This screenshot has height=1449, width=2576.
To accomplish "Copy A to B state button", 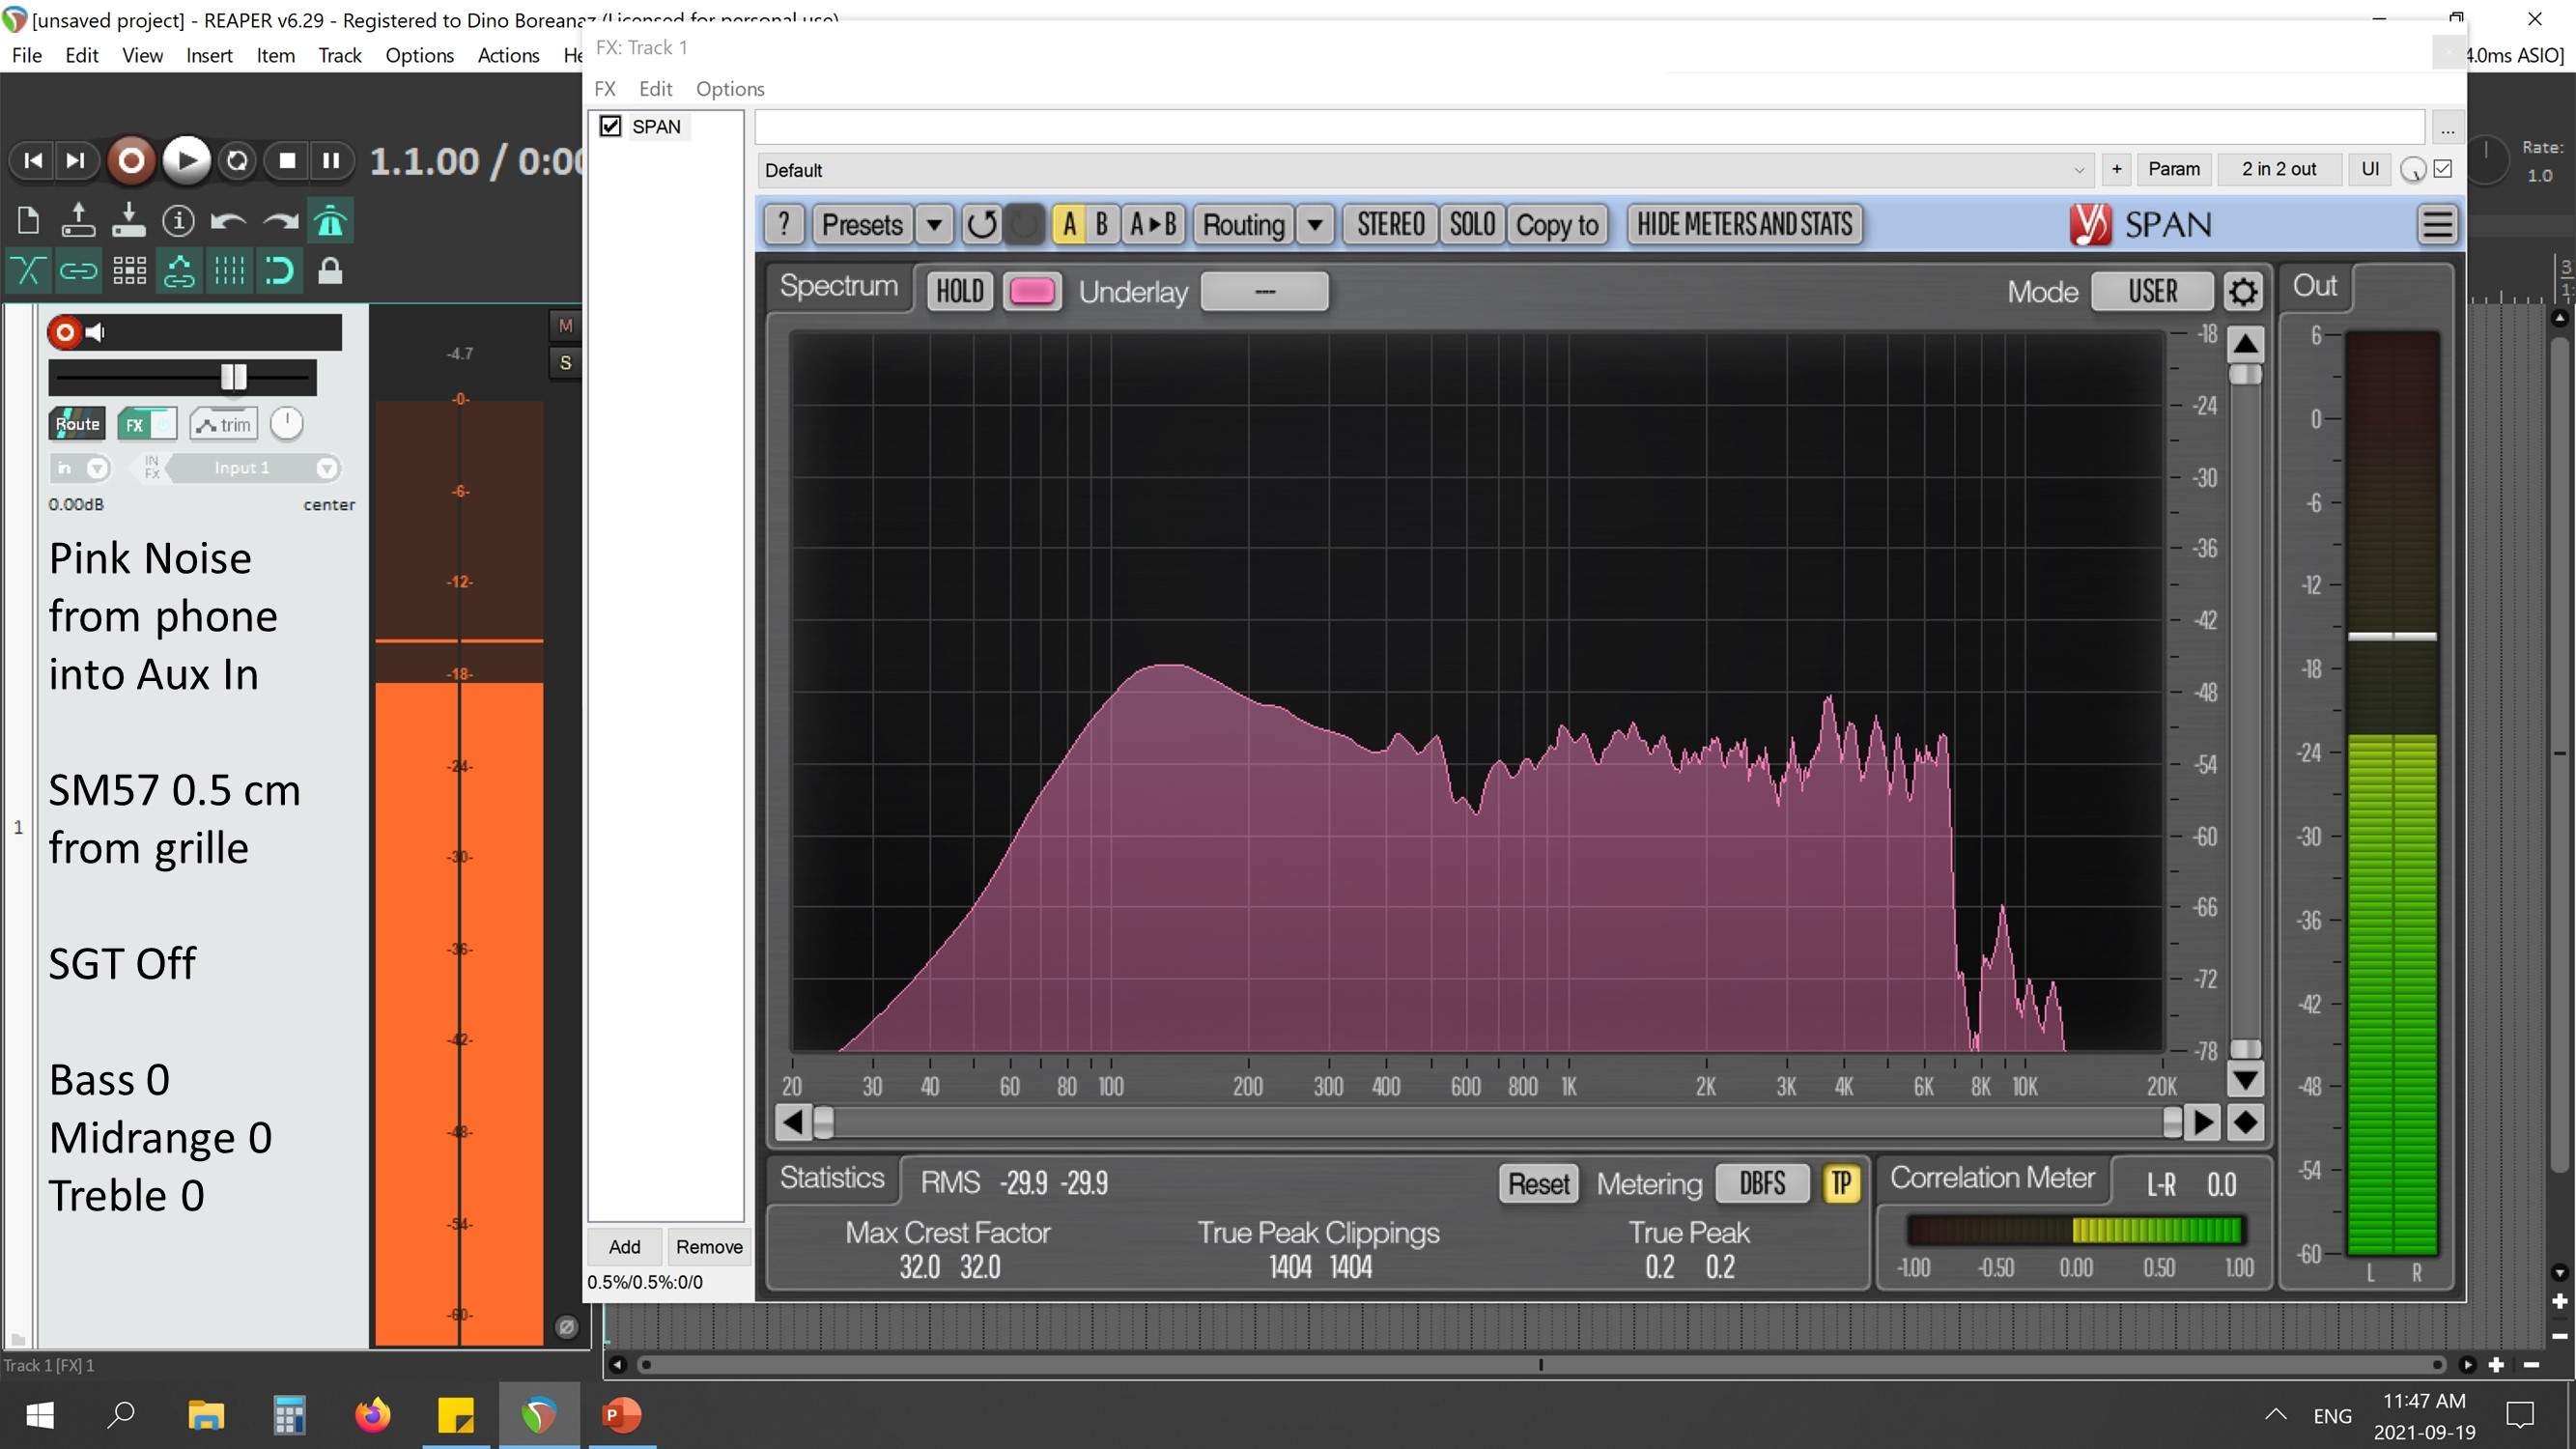I will (1153, 225).
